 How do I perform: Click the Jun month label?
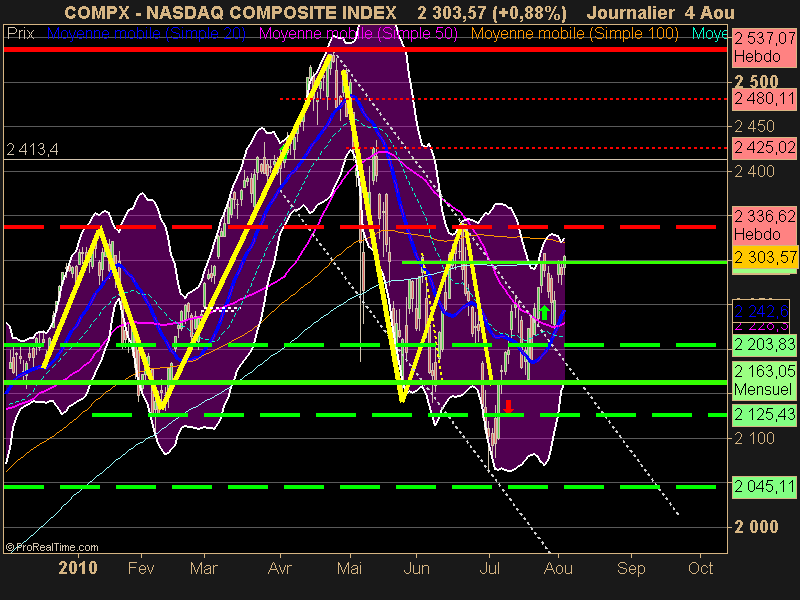pyautogui.click(x=416, y=568)
